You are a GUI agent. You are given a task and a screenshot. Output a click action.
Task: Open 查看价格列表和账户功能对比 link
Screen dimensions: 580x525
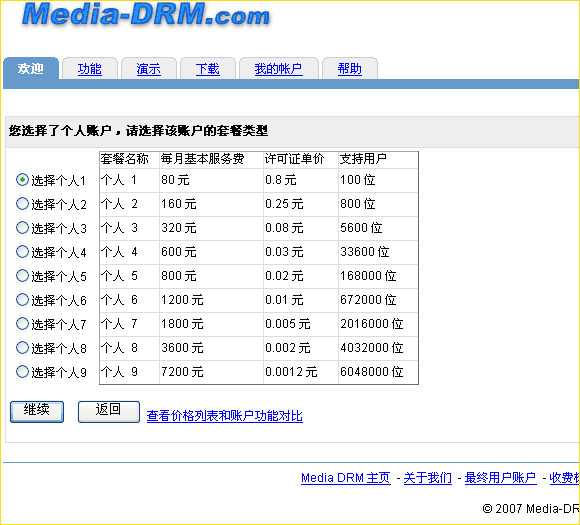pyautogui.click(x=225, y=416)
